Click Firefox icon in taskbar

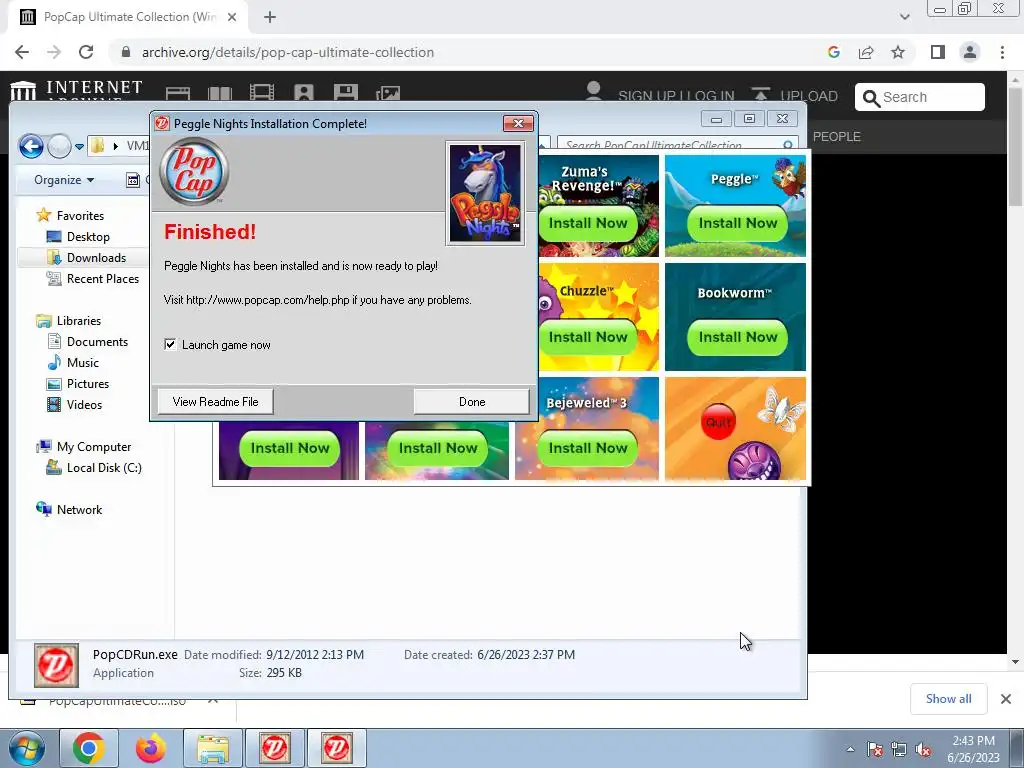click(150, 748)
